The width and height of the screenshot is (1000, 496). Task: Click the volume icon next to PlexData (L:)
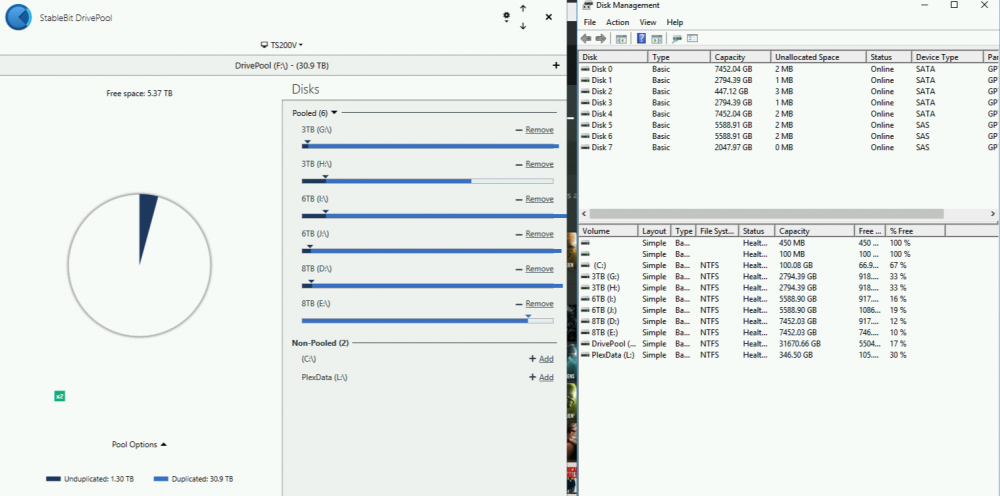[586, 355]
